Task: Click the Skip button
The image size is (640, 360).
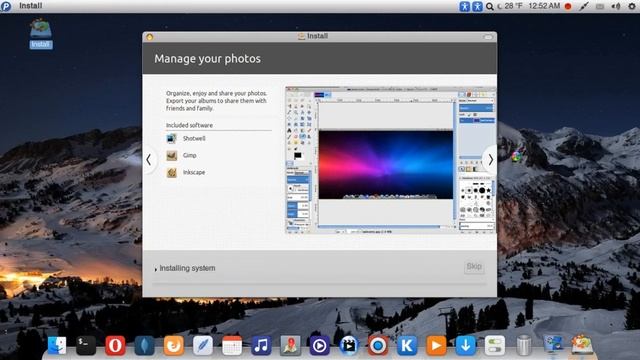Action: pyautogui.click(x=474, y=267)
